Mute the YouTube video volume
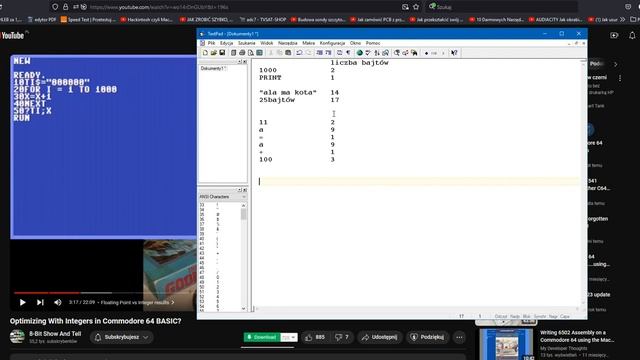Viewport: 640px width, 360px height. point(58,302)
